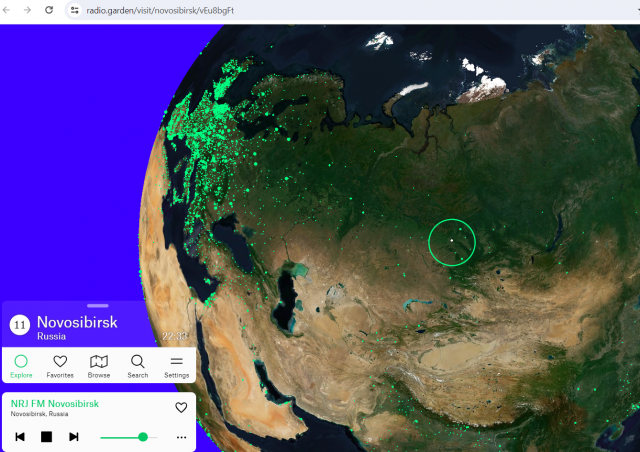640x452 pixels.
Task: Skip to next station
Action: tap(73, 437)
